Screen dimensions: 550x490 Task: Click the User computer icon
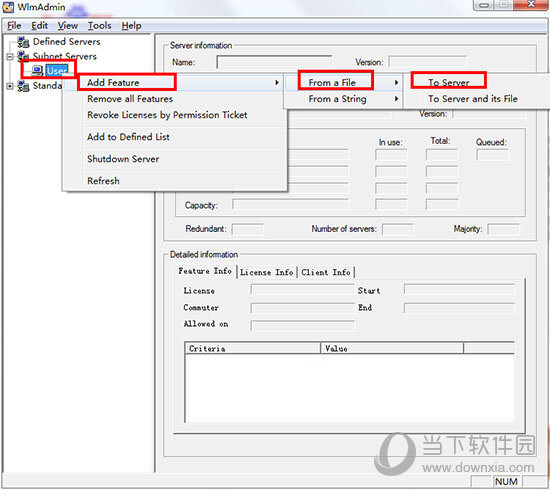[x=37, y=71]
